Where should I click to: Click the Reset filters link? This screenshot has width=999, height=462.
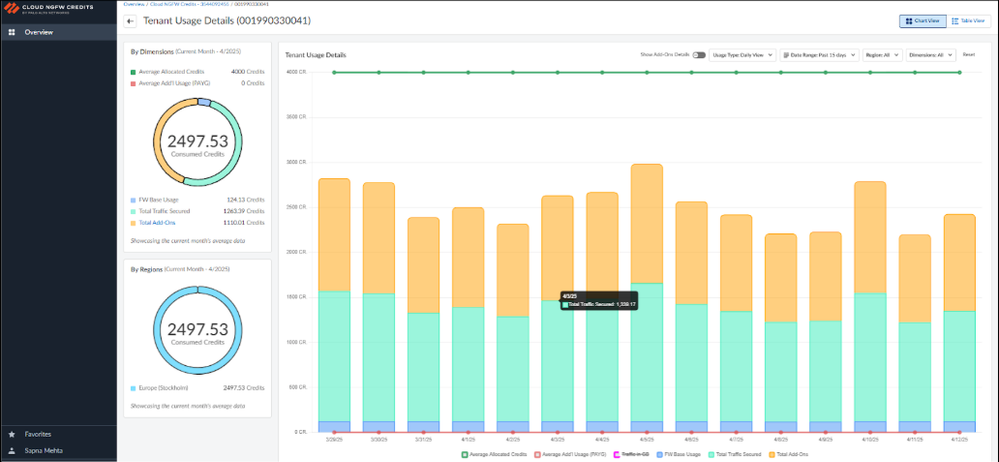click(968, 55)
